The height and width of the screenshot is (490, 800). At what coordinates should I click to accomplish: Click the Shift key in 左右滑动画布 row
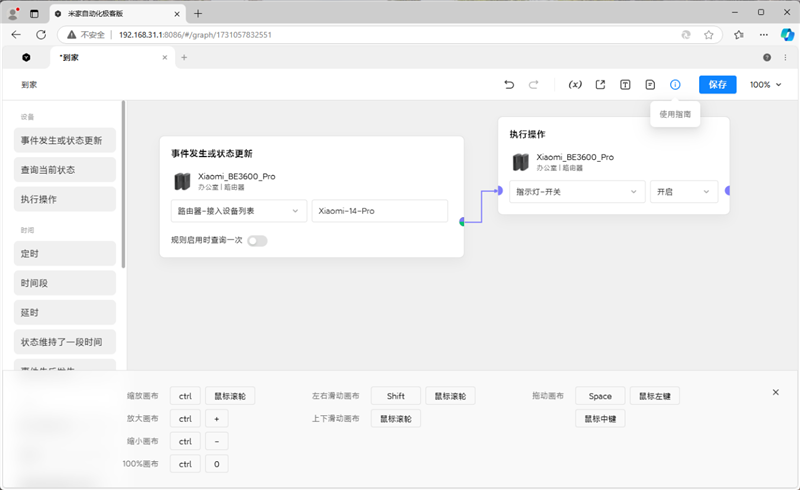pos(395,396)
